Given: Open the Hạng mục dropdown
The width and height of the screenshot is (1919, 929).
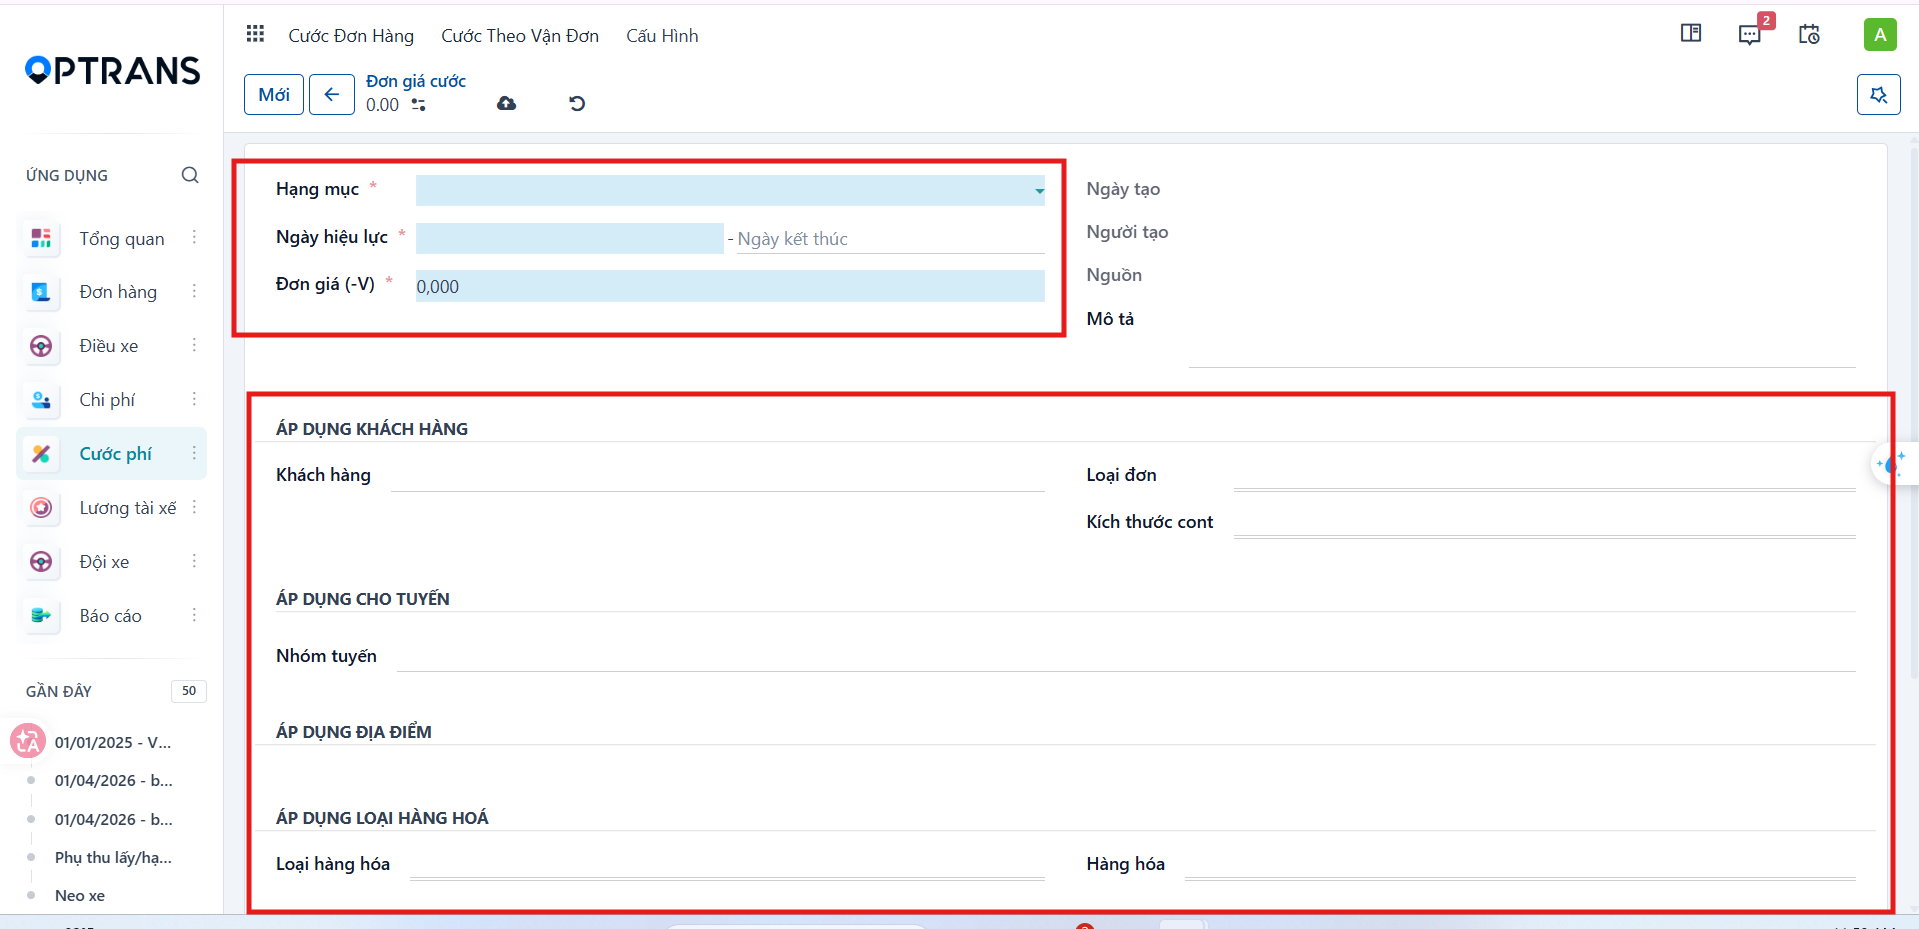Looking at the screenshot, I should (730, 190).
